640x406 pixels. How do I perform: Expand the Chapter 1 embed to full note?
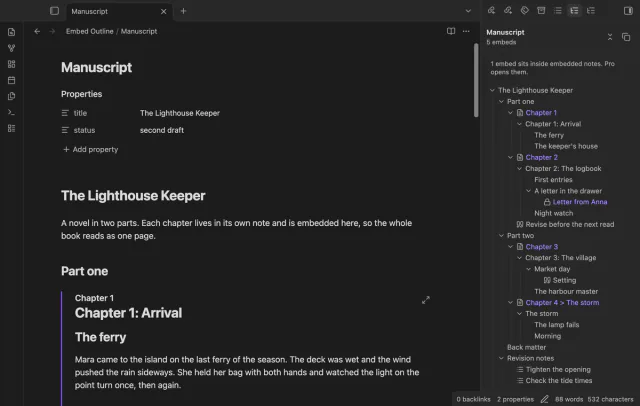pos(426,300)
